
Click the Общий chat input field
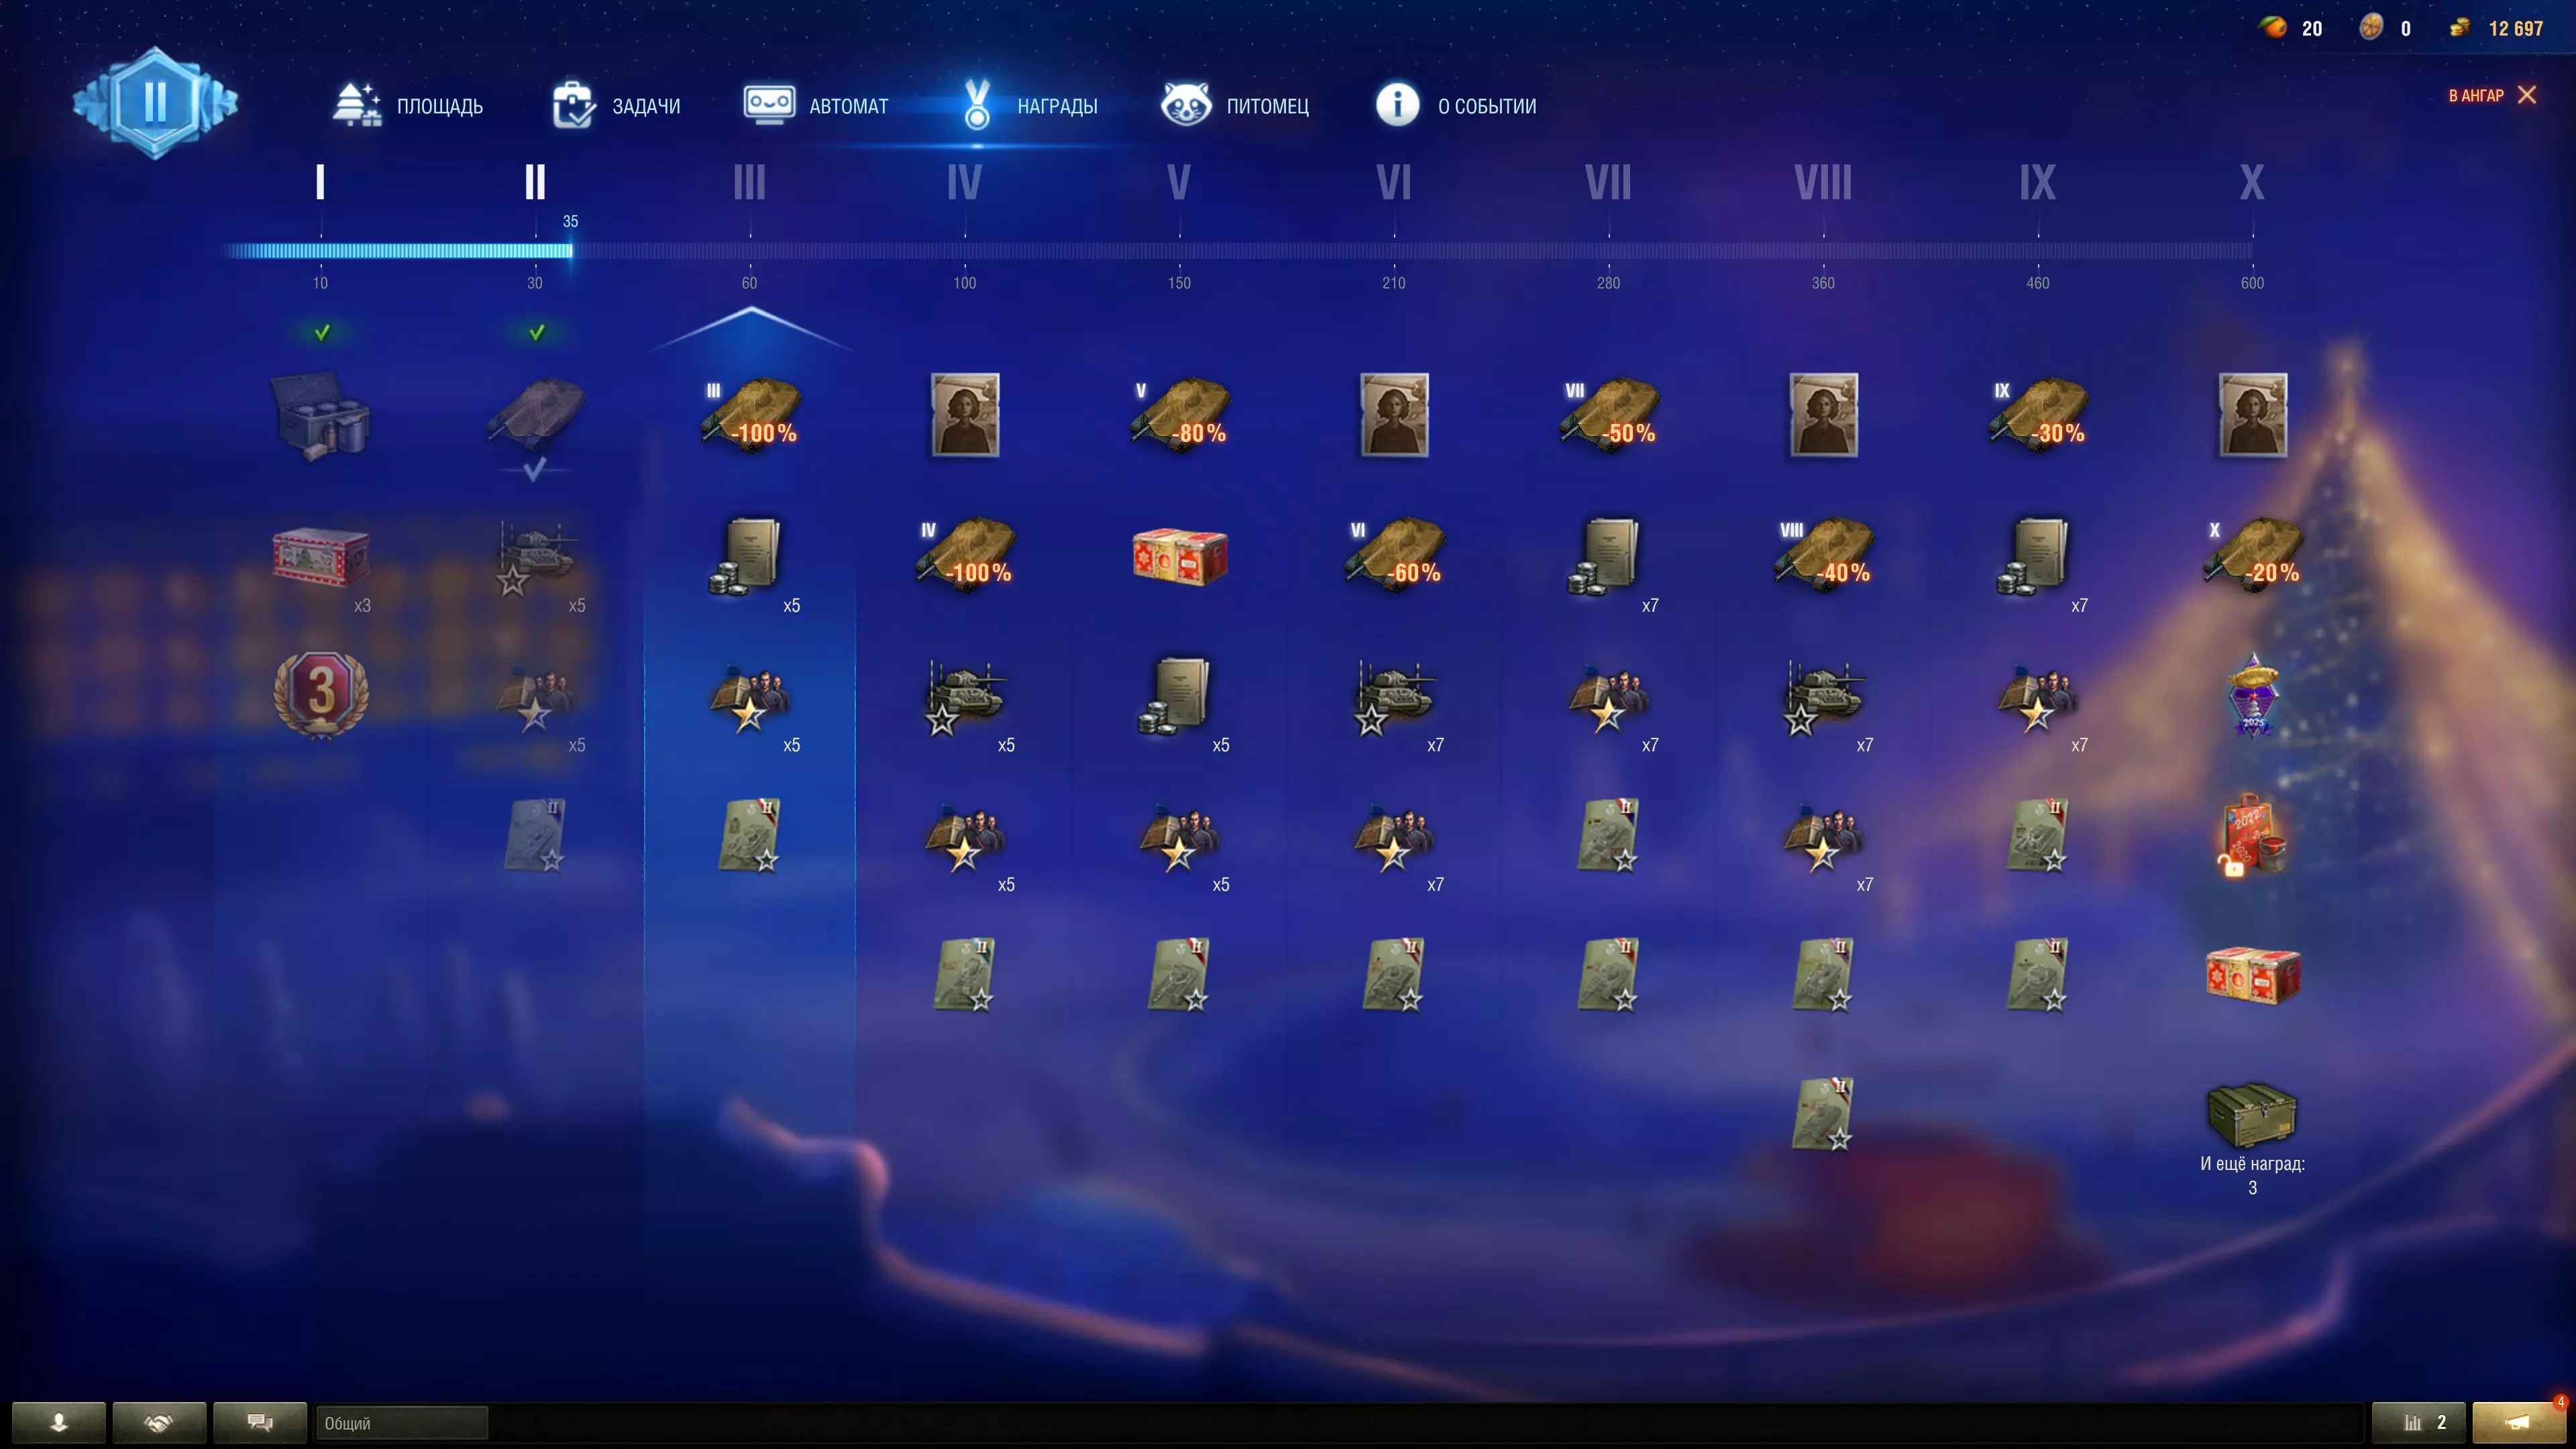tap(401, 1422)
